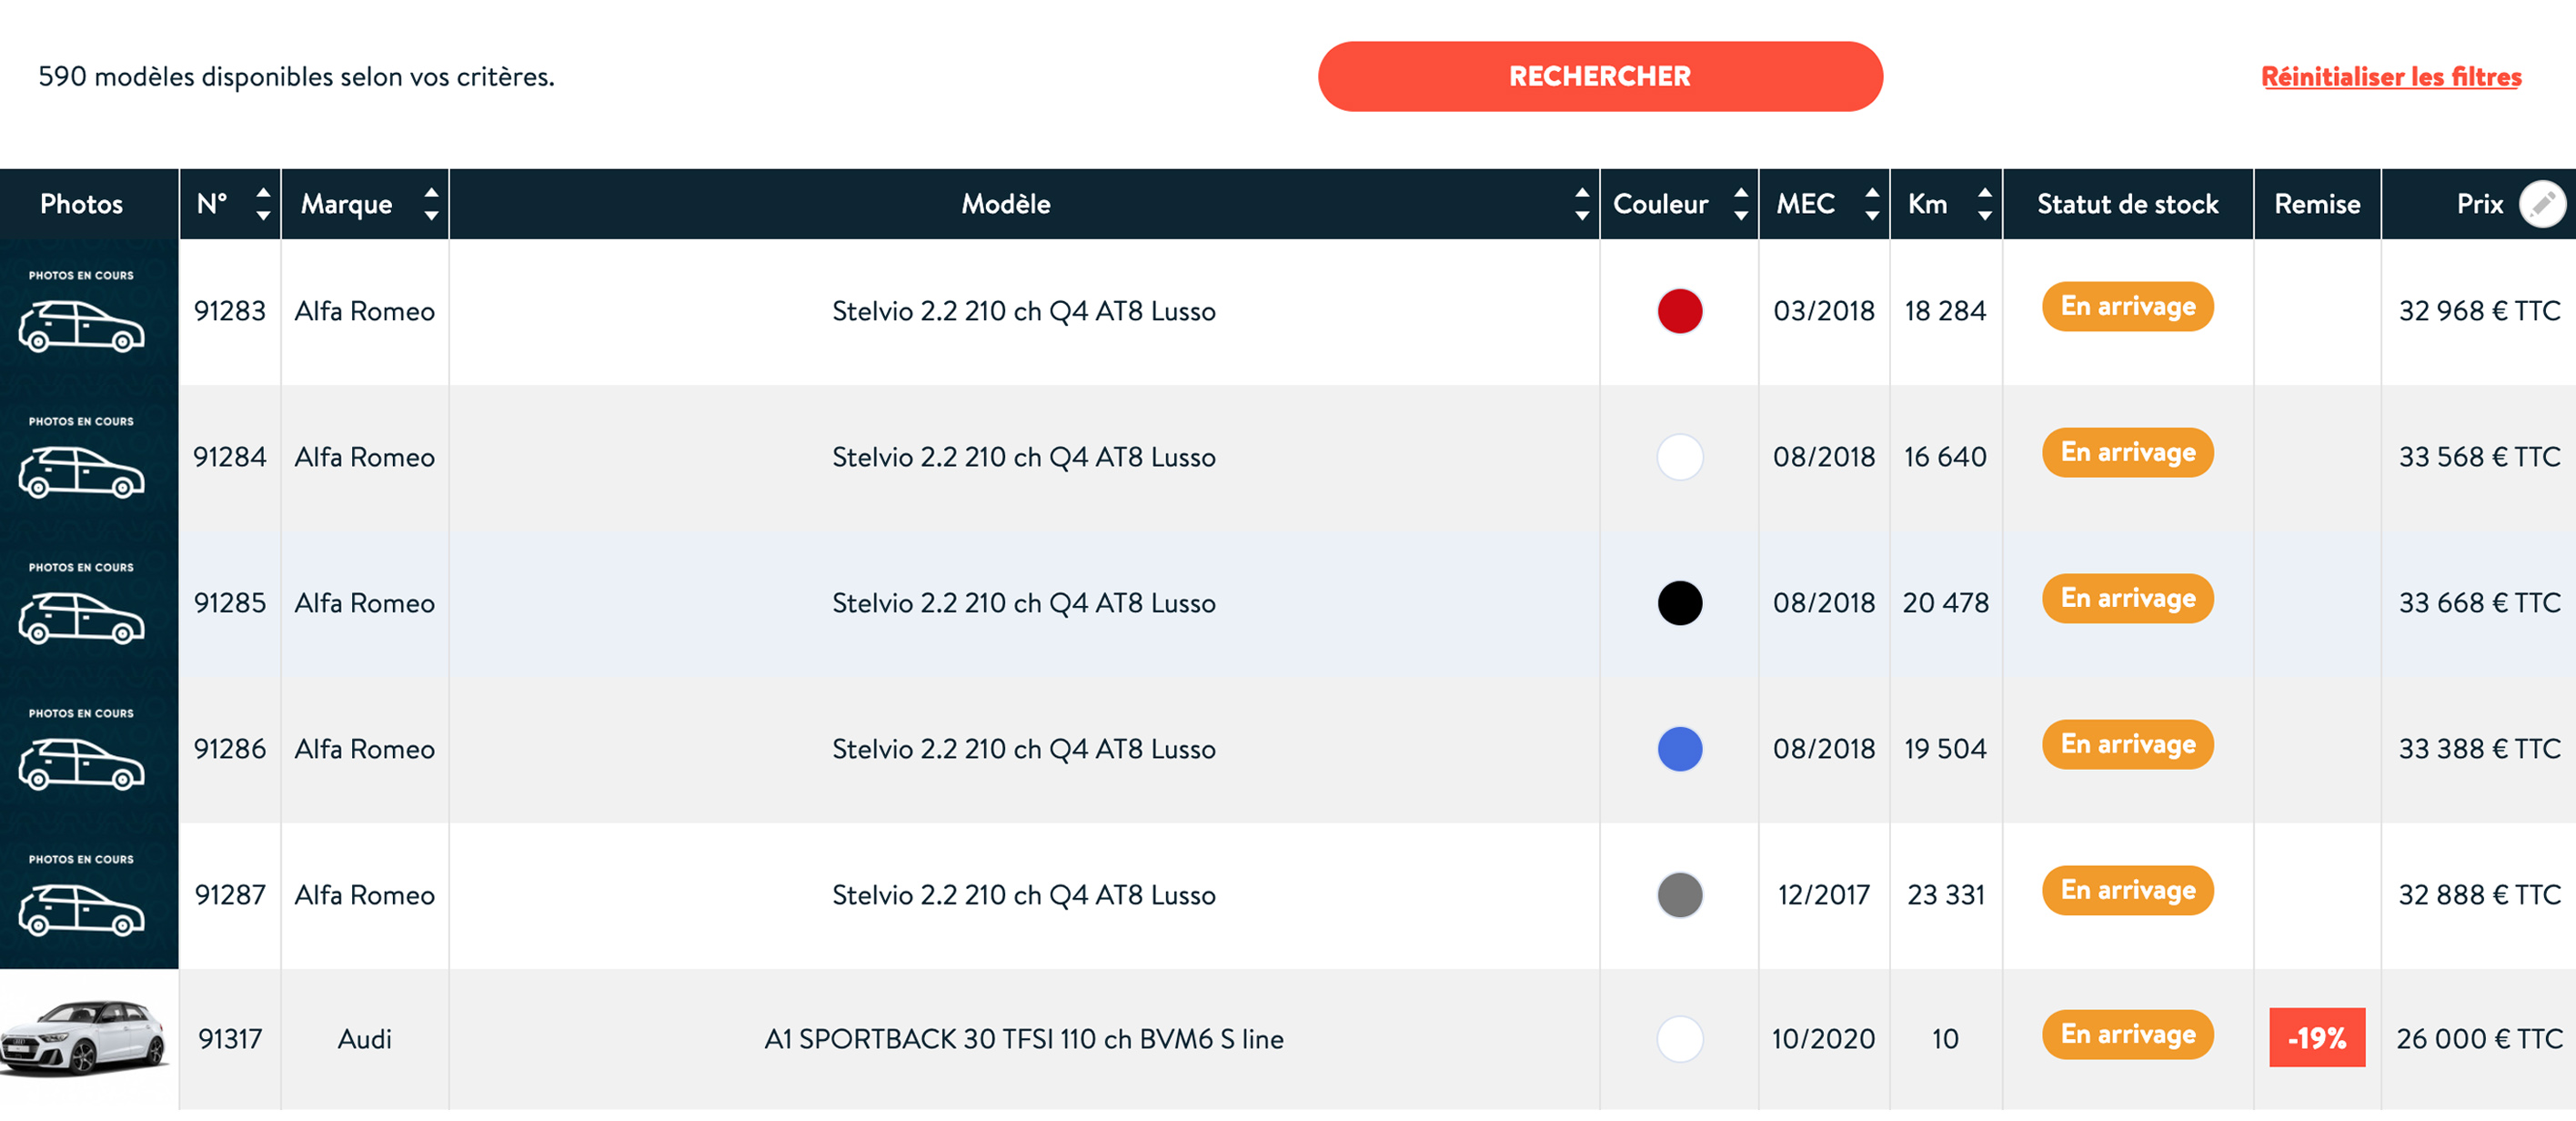Click the Remise column header
The width and height of the screenshot is (2576, 1121).
pos(2317,204)
